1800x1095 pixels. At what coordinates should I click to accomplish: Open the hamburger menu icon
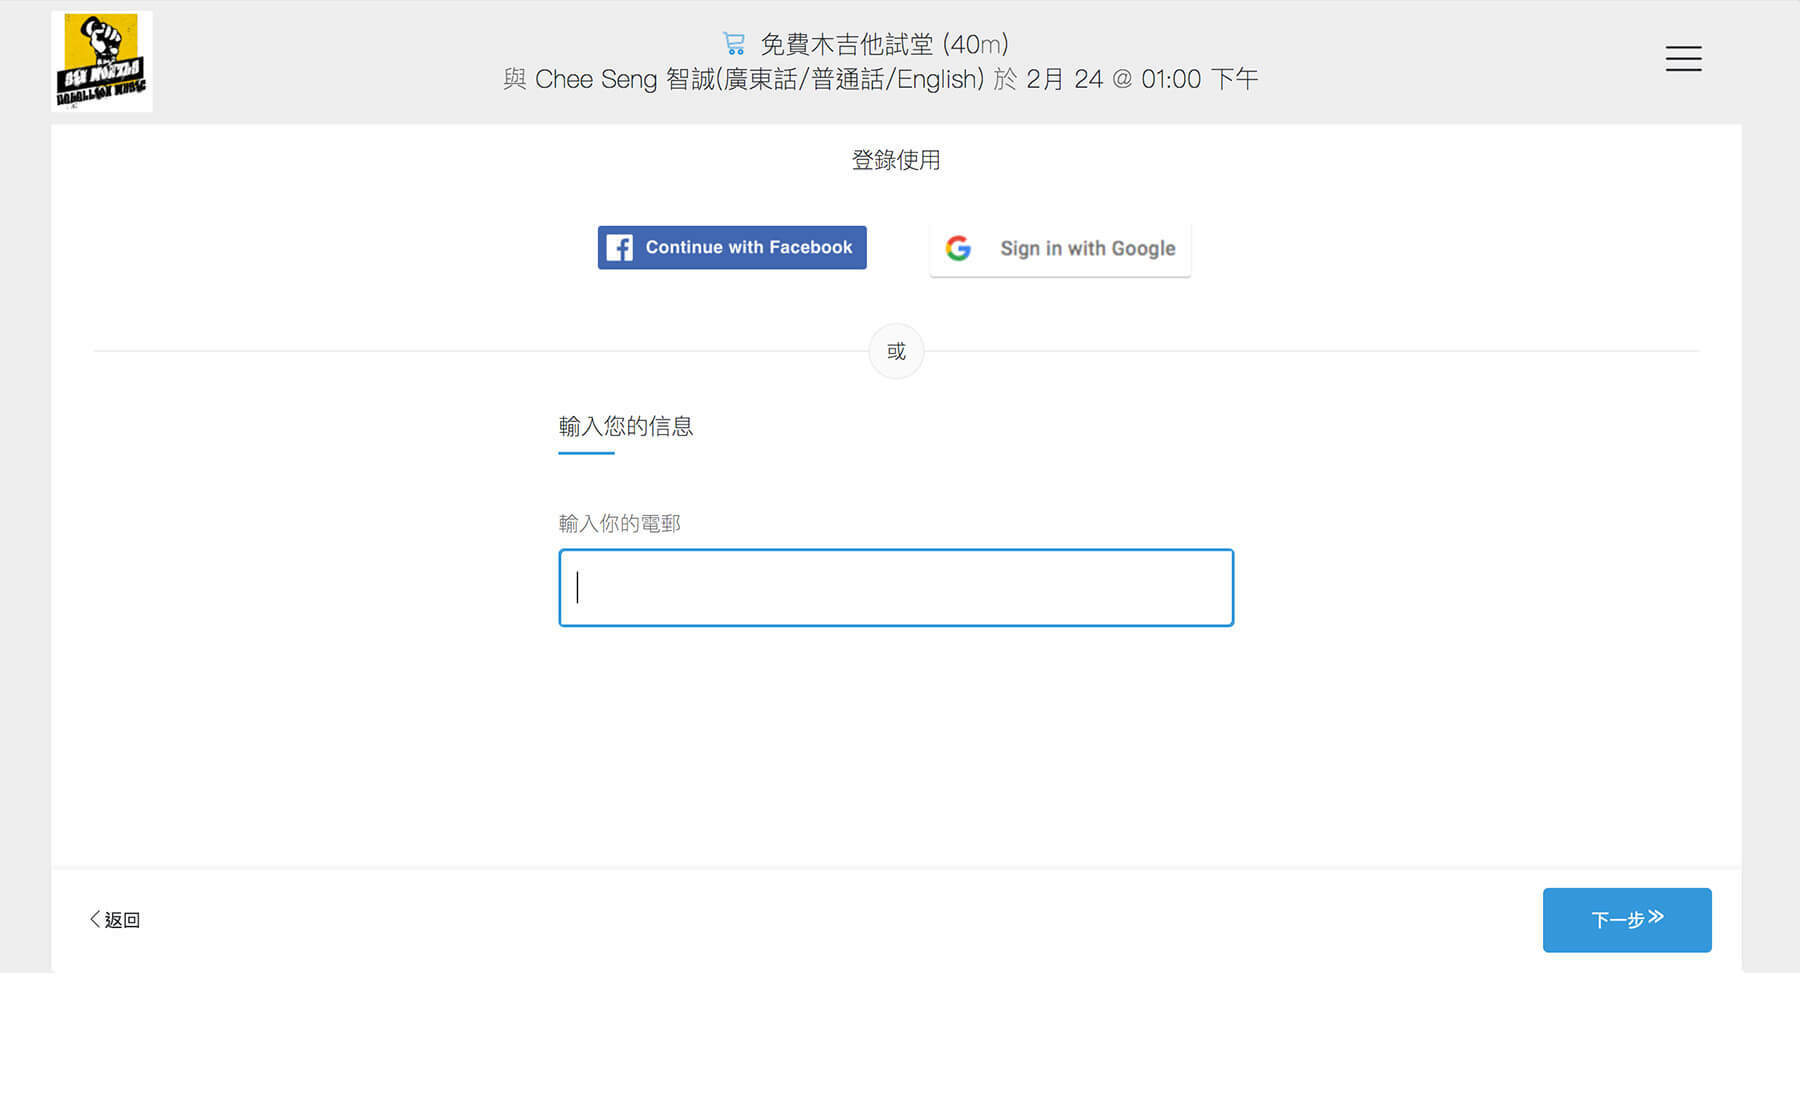(1683, 59)
